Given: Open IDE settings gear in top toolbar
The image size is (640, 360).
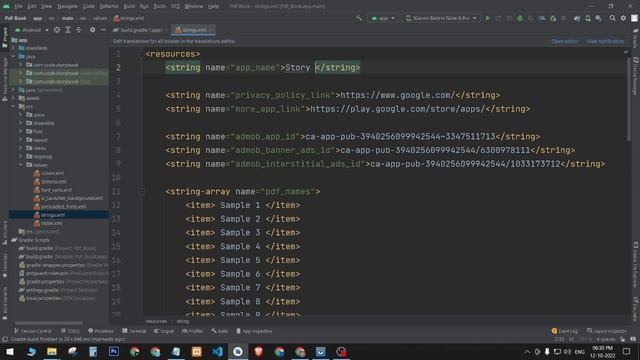Looking at the screenshot, I should 623,18.
